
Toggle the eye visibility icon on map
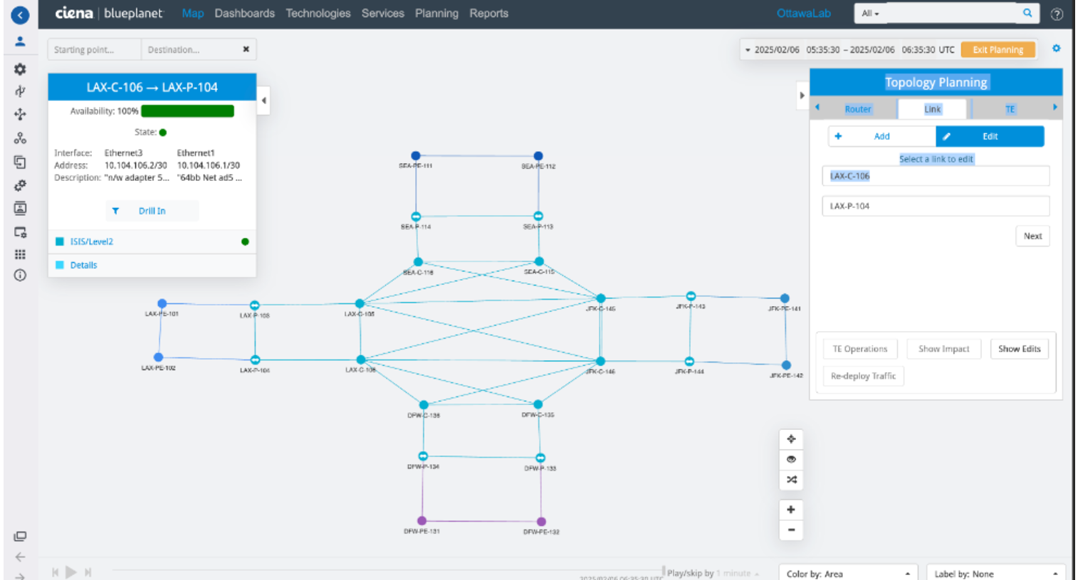pyautogui.click(x=791, y=460)
